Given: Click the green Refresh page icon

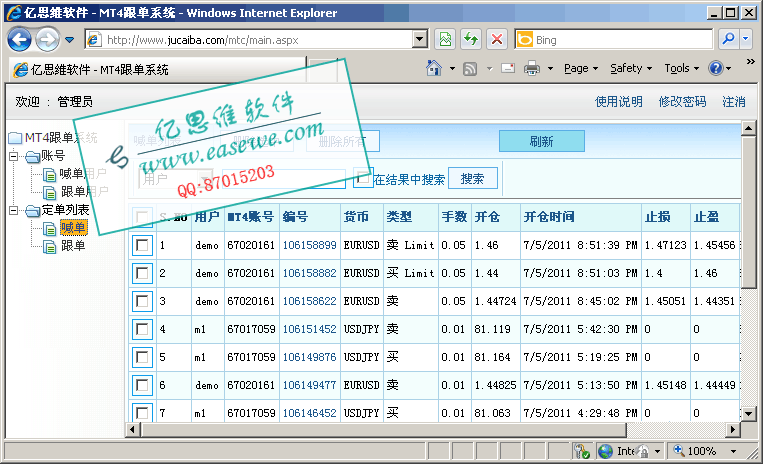Looking at the screenshot, I should pyautogui.click(x=471, y=39).
